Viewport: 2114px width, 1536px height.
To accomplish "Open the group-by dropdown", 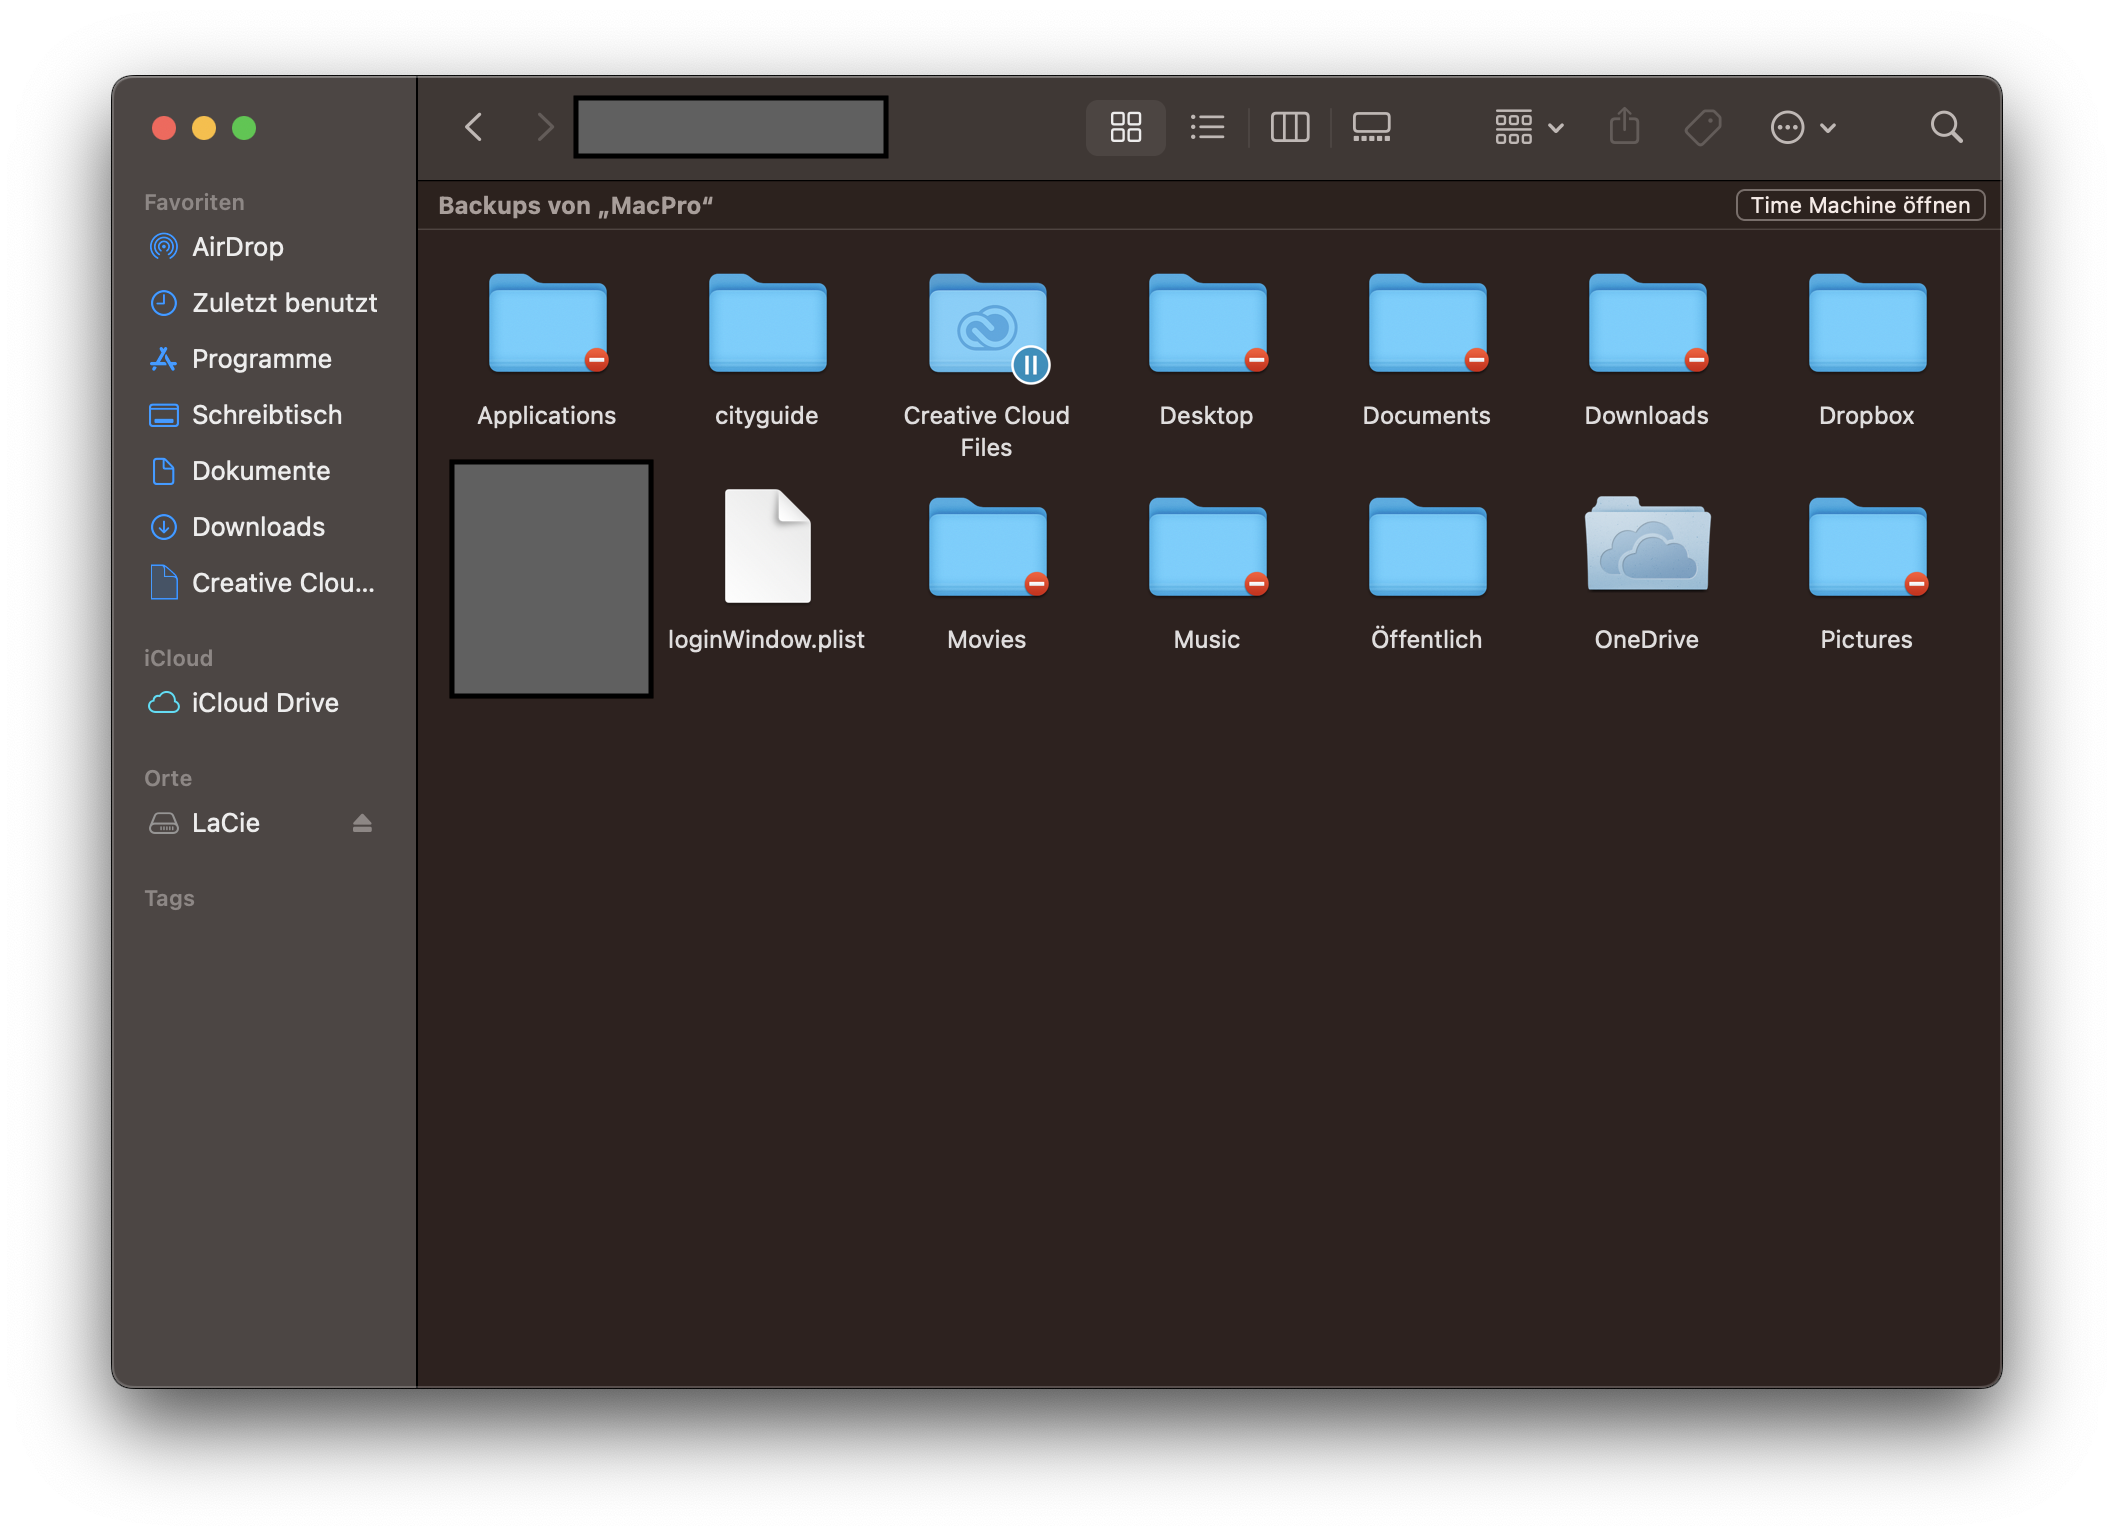I will coord(1528,127).
